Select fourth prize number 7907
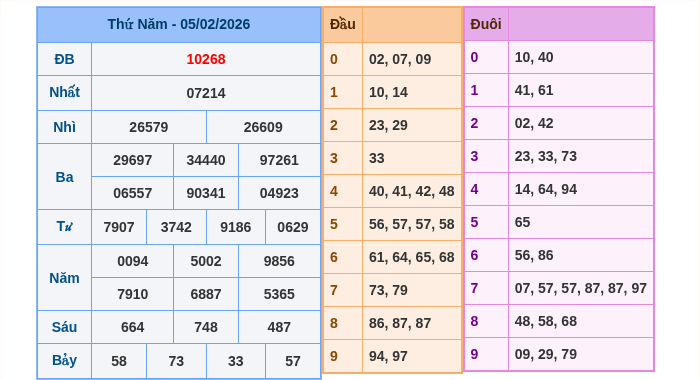The width and height of the screenshot is (700, 380). [x=119, y=227]
